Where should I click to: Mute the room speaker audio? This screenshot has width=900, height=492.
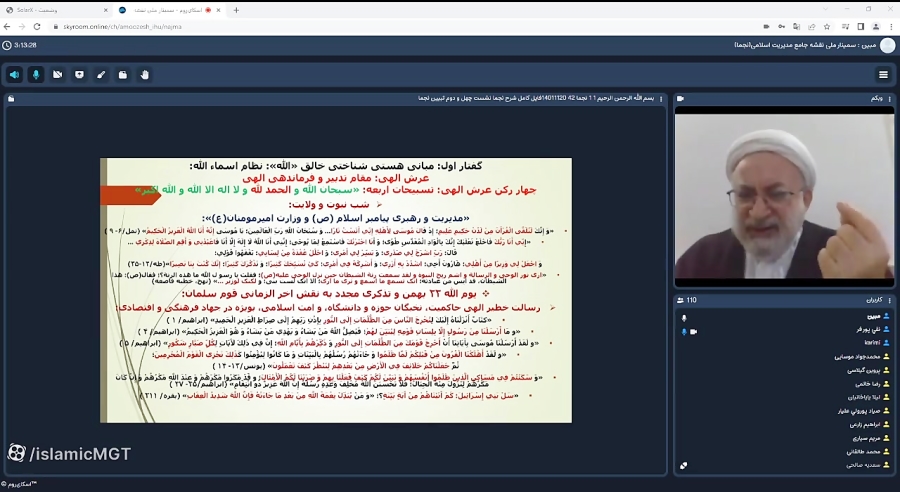click(14, 75)
